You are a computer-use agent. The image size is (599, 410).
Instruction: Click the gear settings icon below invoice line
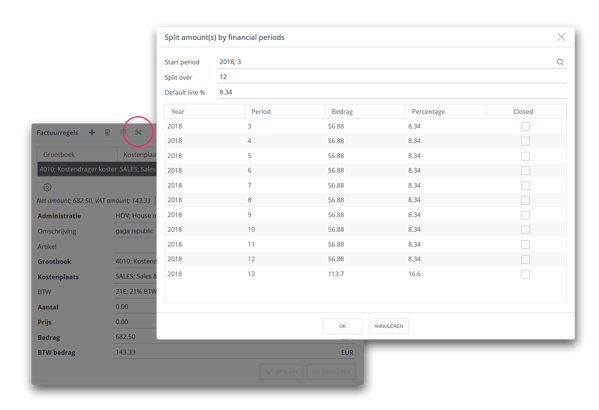47,187
